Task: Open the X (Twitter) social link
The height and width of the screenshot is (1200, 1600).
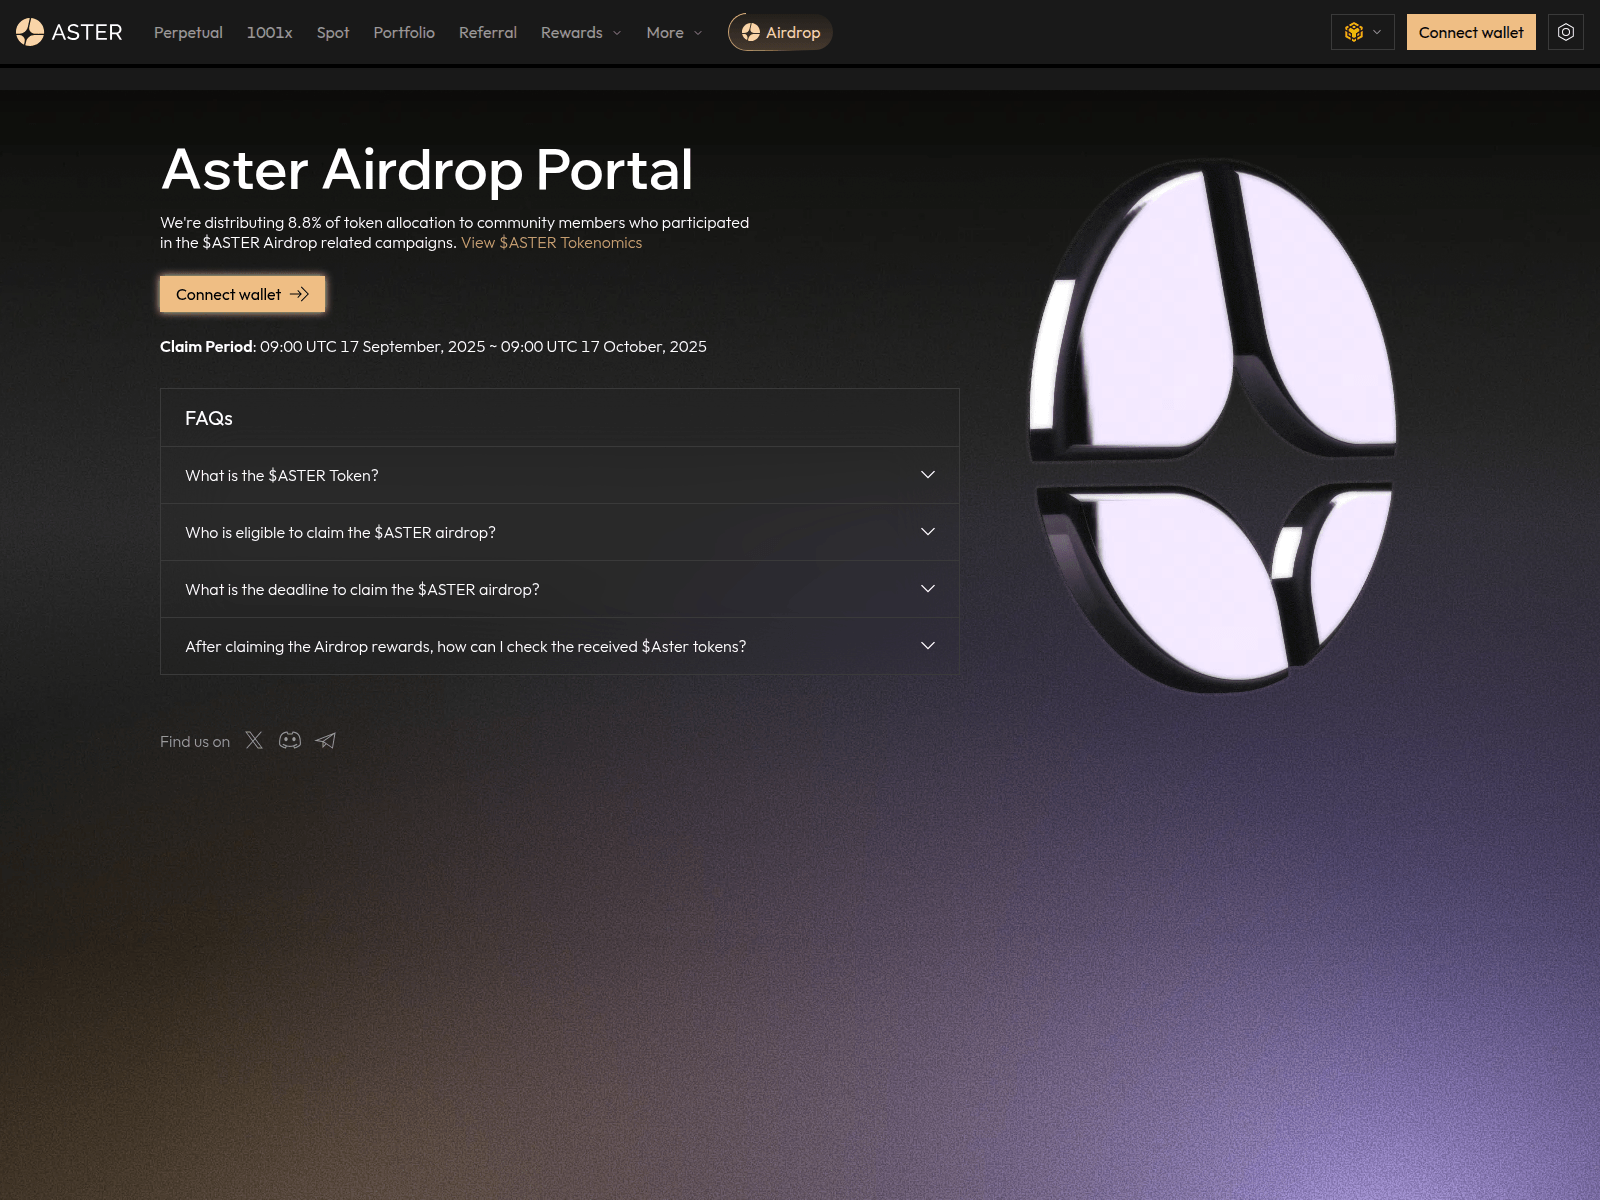Action: pos(254,740)
